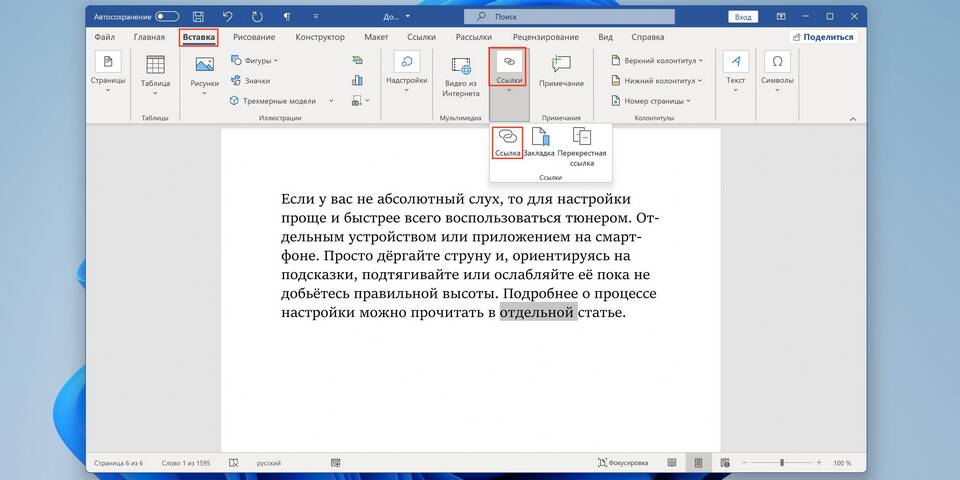
Task: Click the Undo arrow icon
Action: (227, 17)
